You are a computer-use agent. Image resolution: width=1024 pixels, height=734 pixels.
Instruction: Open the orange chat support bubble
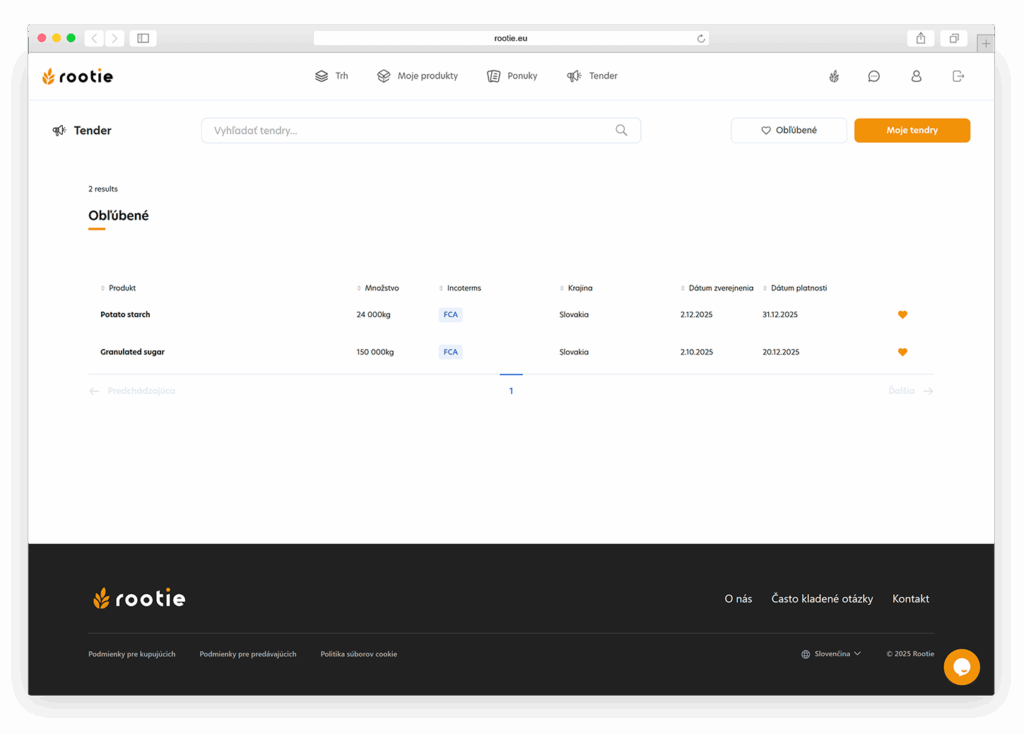(961, 667)
